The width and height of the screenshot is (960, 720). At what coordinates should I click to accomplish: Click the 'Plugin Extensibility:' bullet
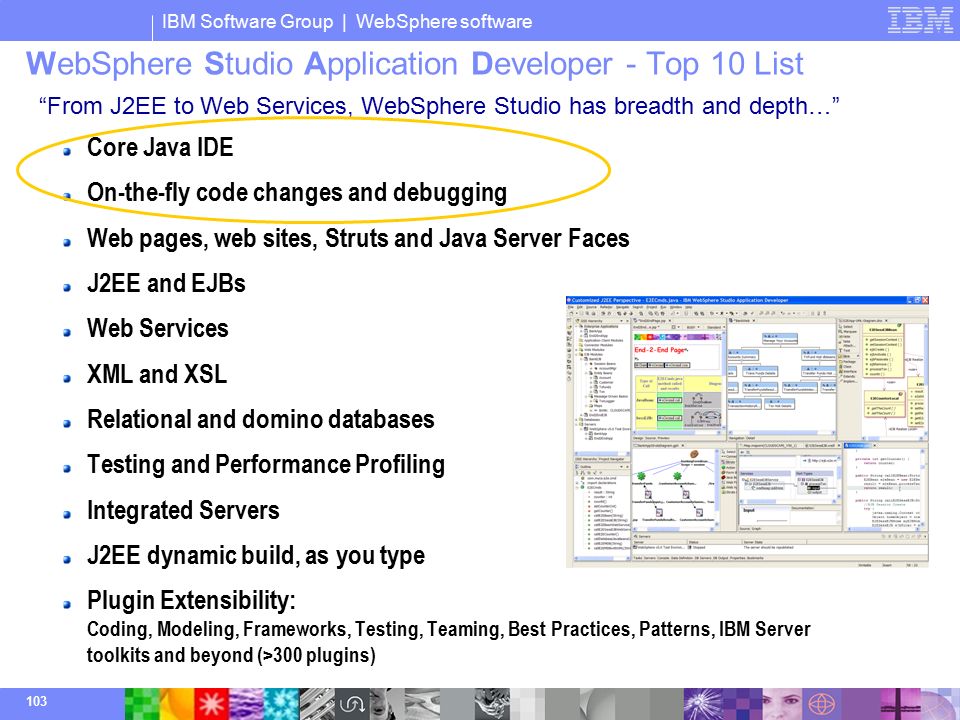[191, 601]
